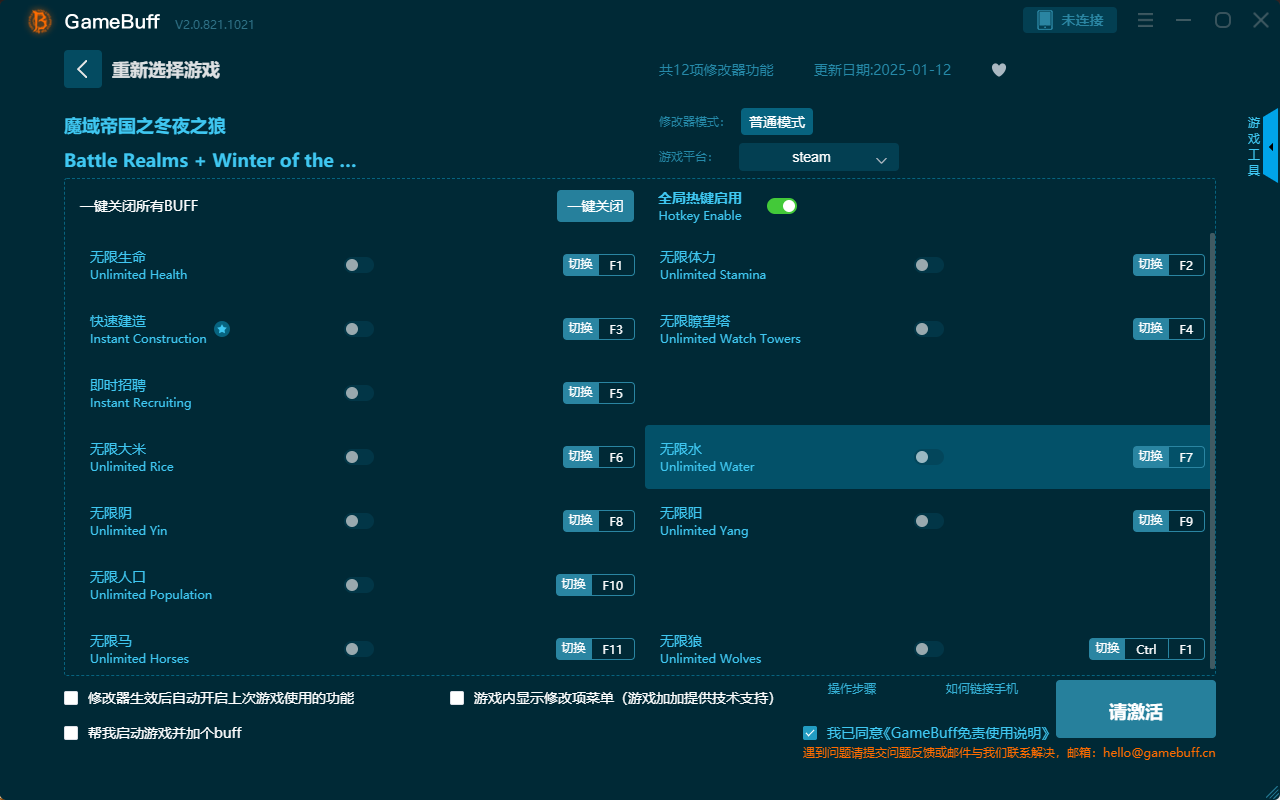The height and width of the screenshot is (800, 1280).
Task: Uncheck the GameBuff disclaimer agreement checkbox
Action: [x=810, y=733]
